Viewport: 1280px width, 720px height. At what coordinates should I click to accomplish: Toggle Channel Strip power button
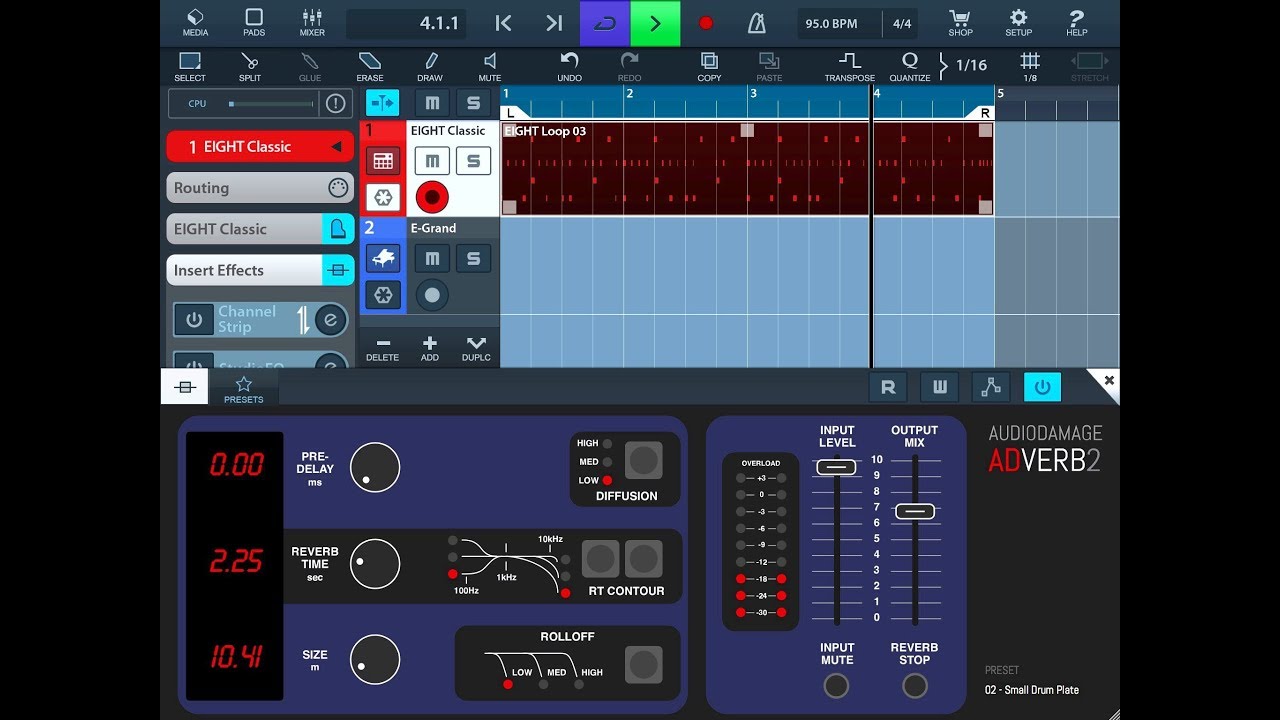194,320
